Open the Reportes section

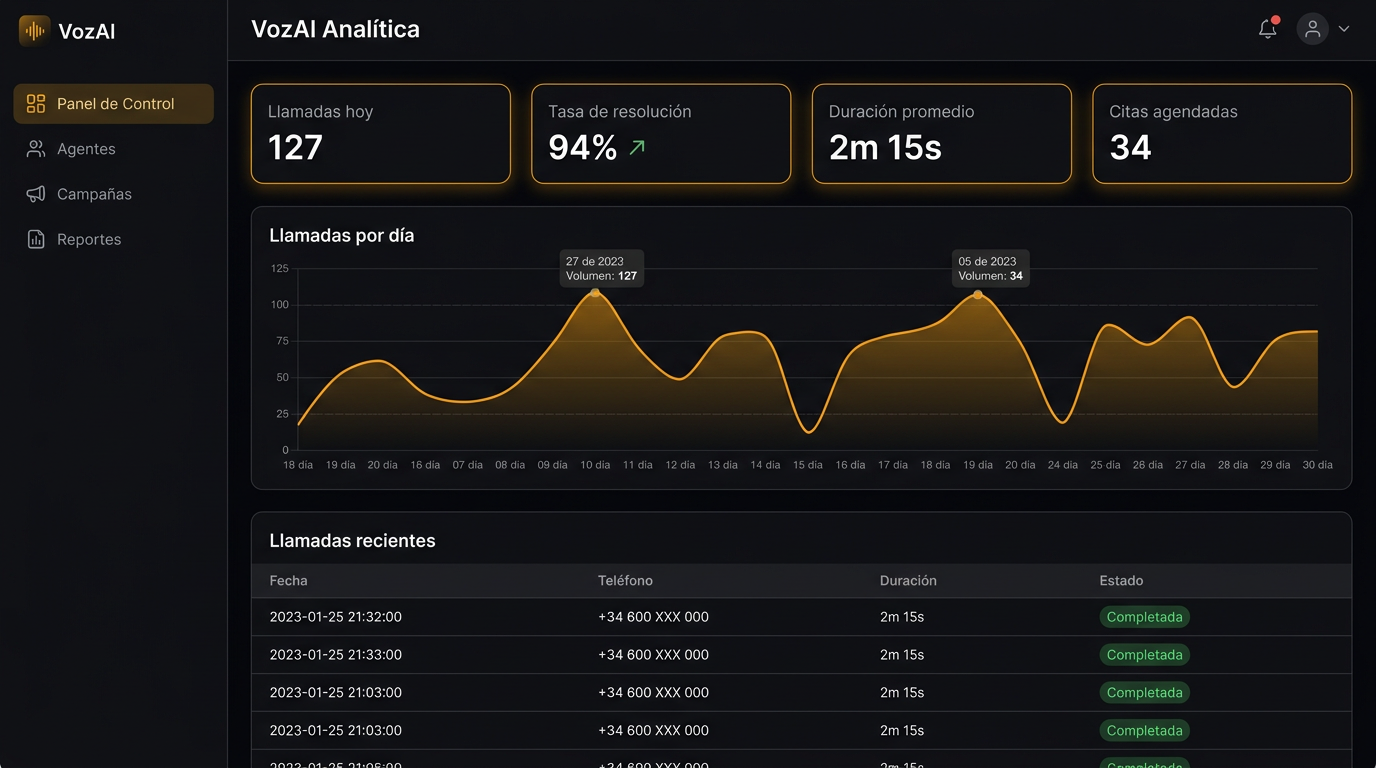tap(89, 239)
